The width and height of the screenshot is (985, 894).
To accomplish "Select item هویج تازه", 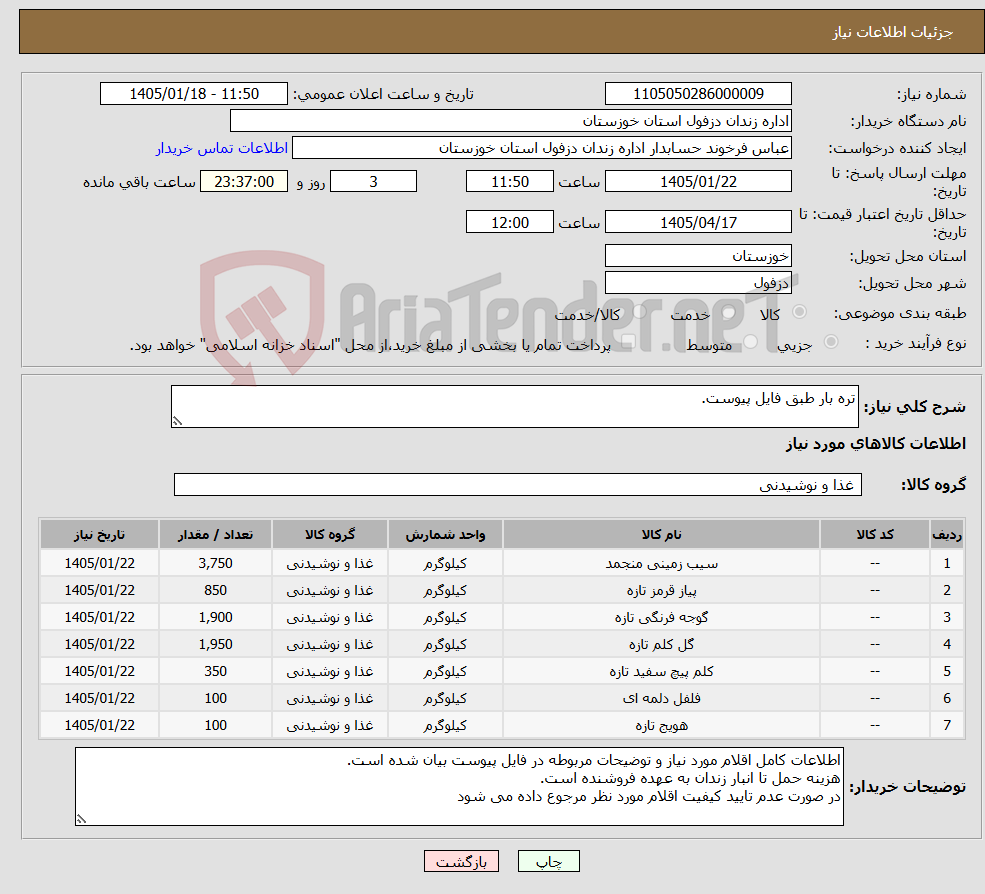I will pos(661,726).
